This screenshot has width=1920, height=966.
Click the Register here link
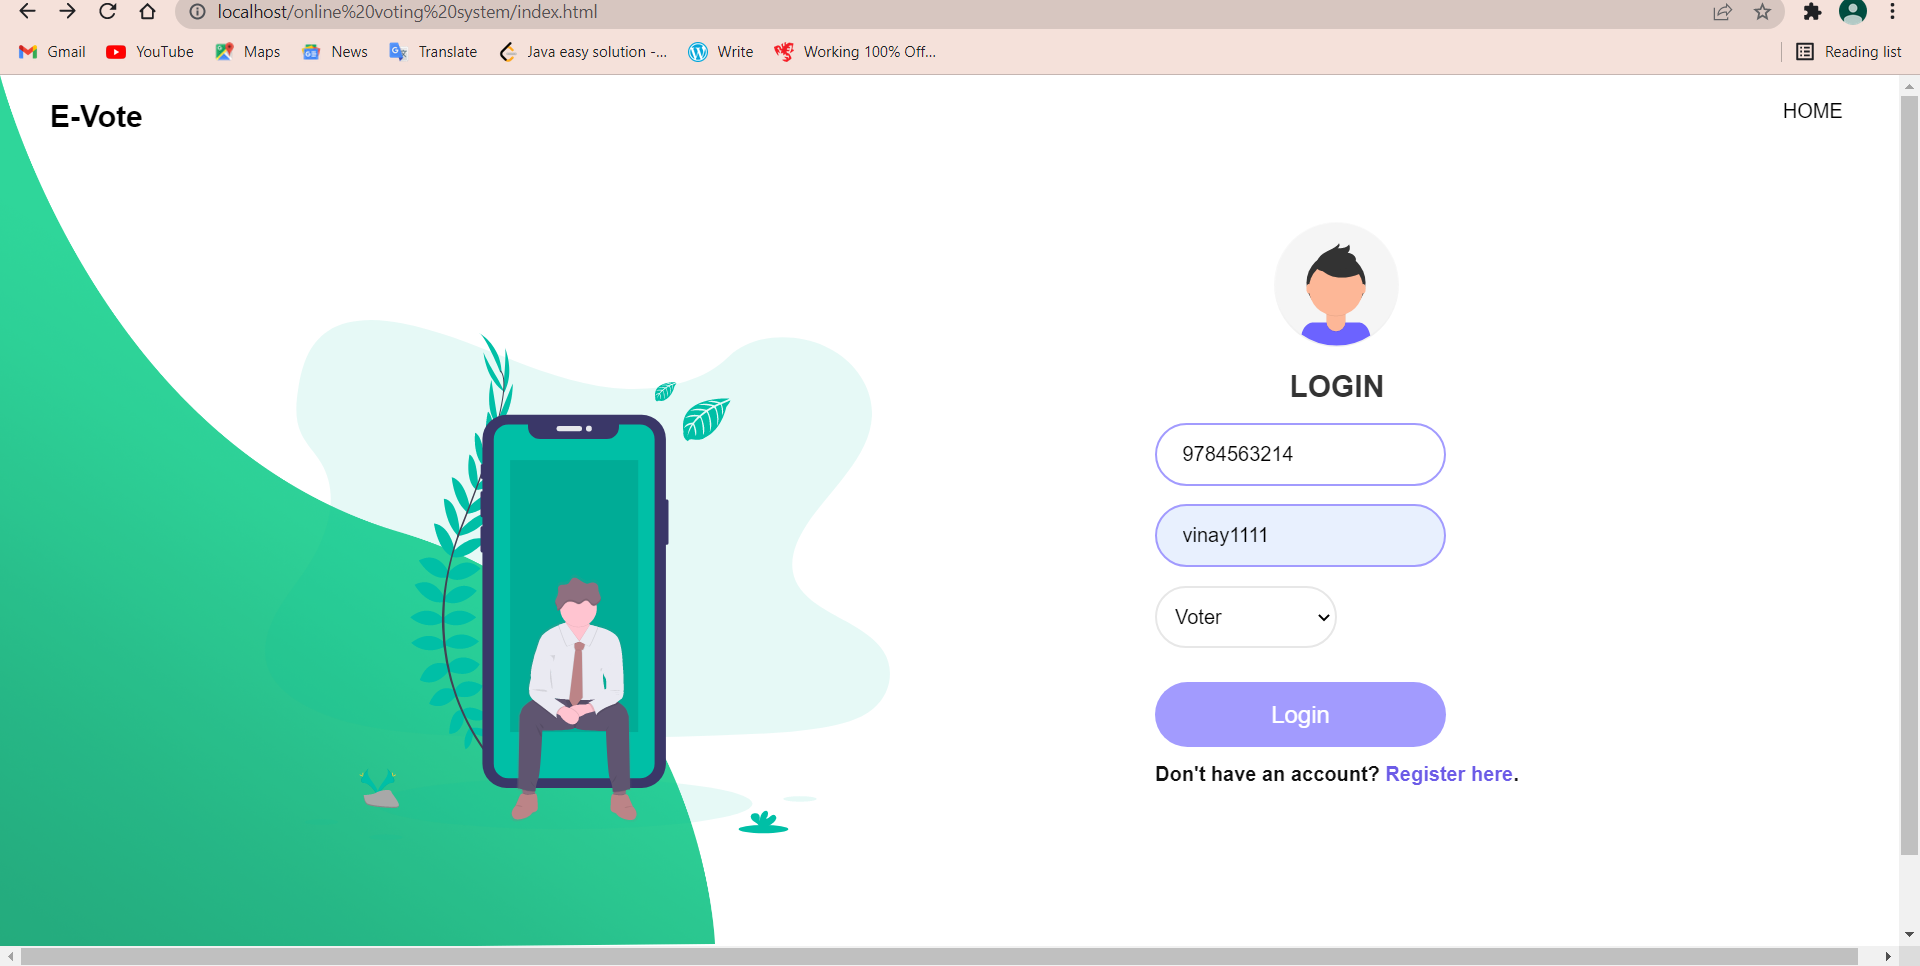(x=1449, y=773)
